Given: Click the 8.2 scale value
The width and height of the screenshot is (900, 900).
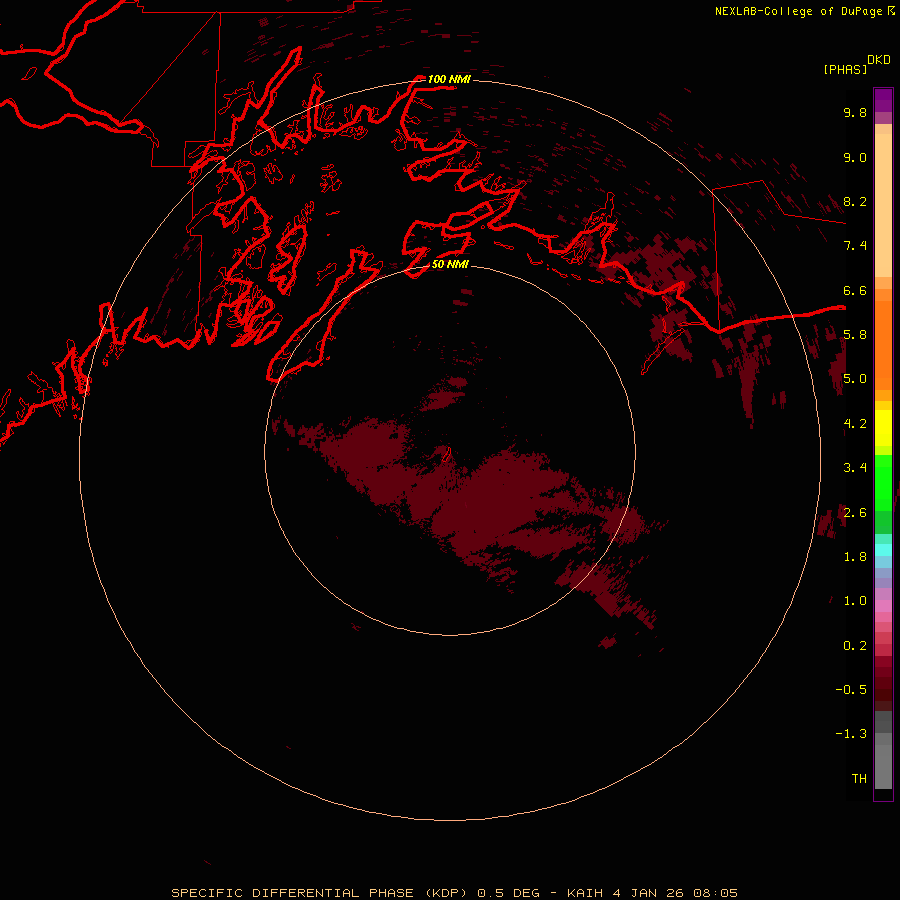Looking at the screenshot, I should [x=855, y=201].
